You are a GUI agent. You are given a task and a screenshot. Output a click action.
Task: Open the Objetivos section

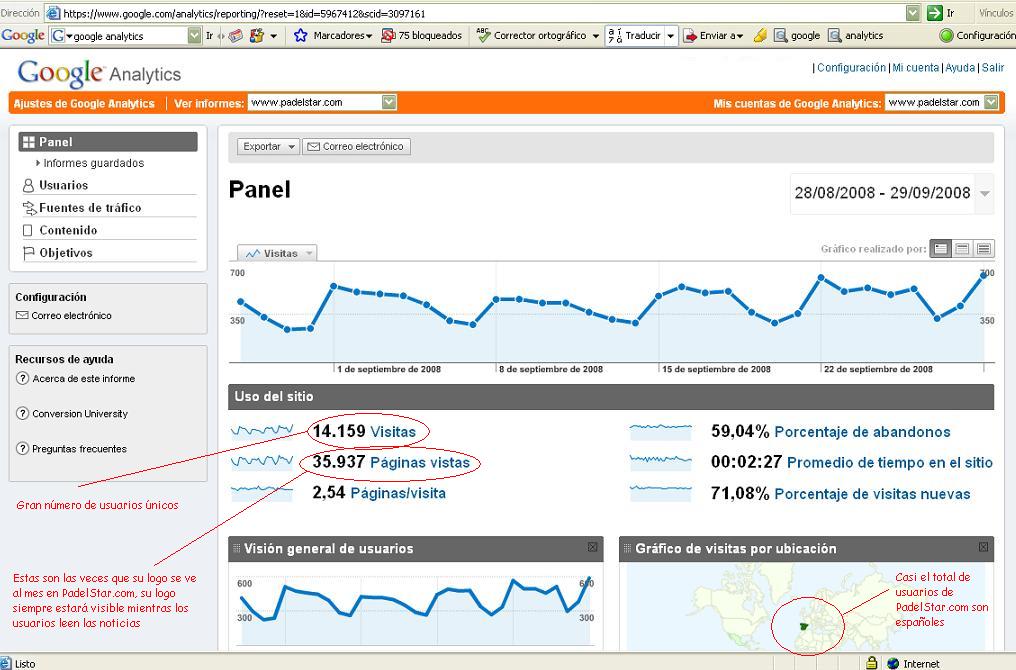pos(65,253)
